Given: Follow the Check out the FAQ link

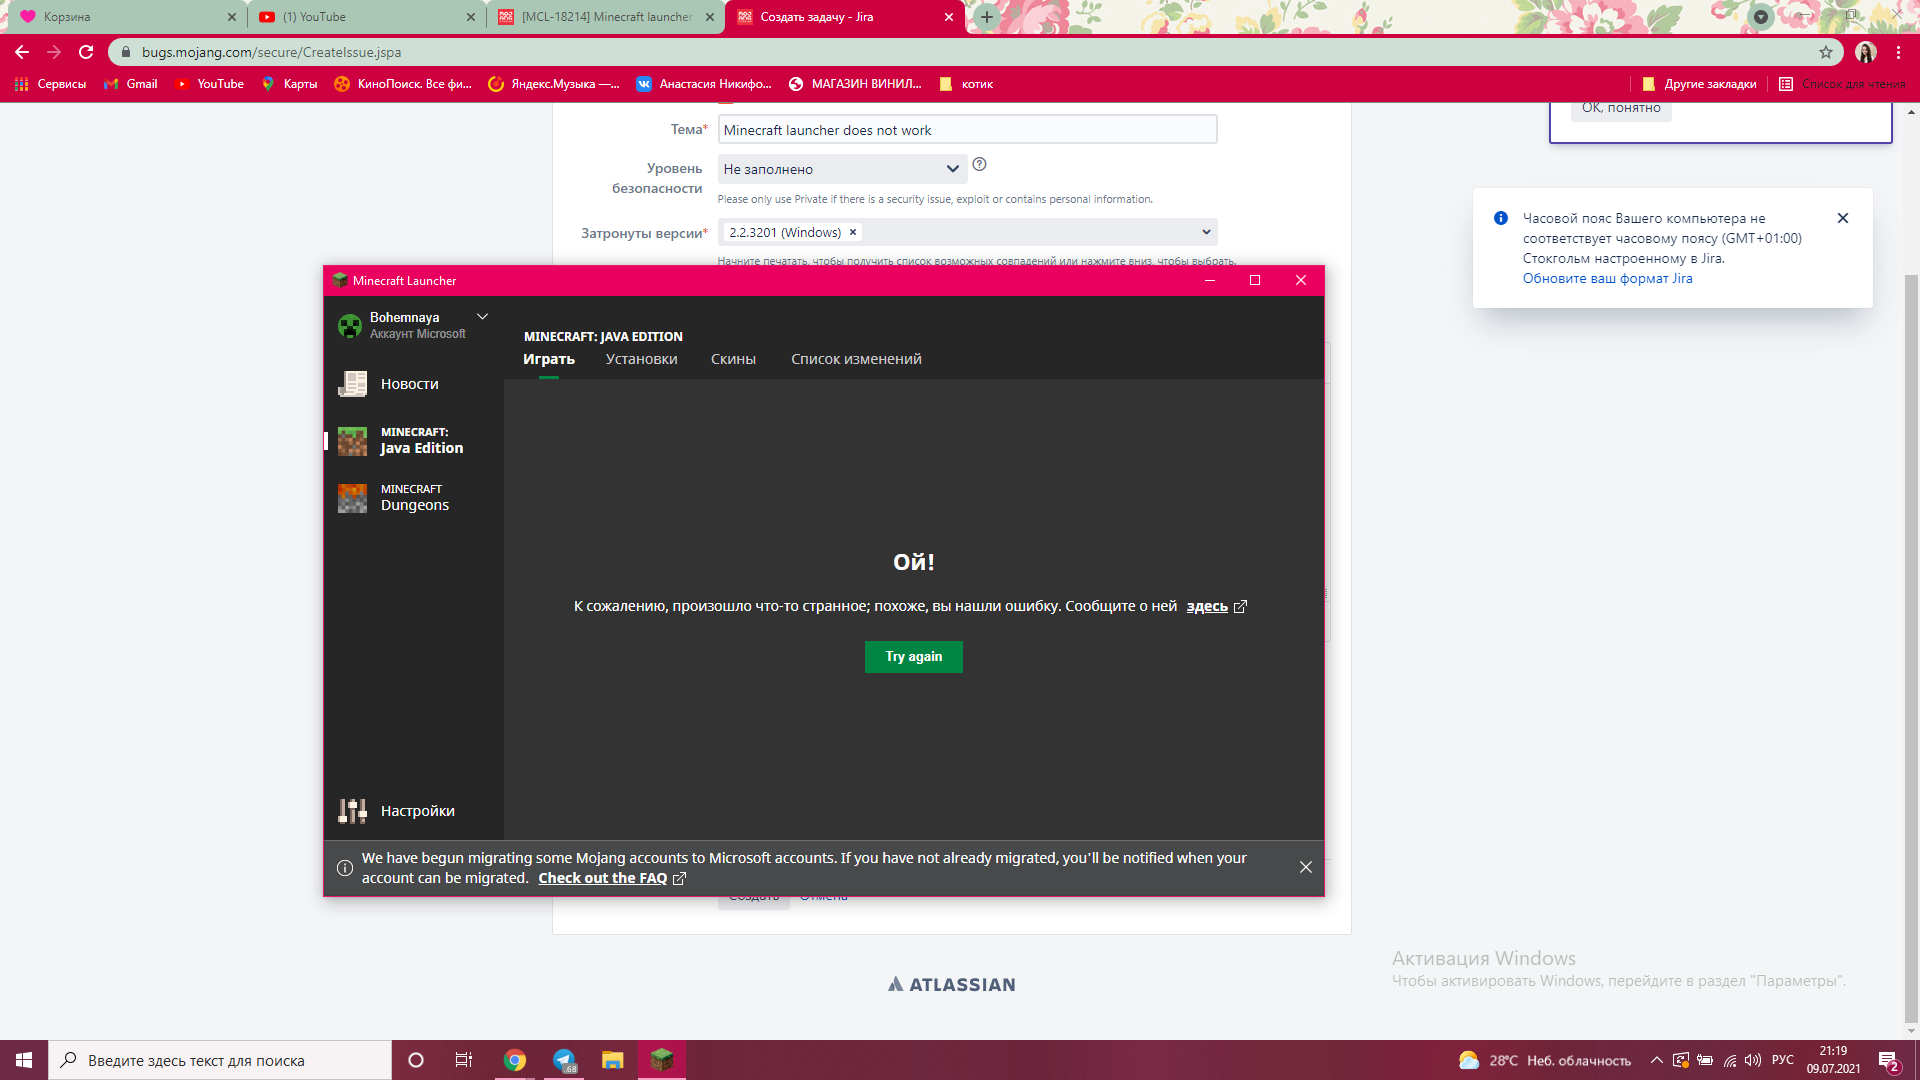Looking at the screenshot, I should pos(602,878).
